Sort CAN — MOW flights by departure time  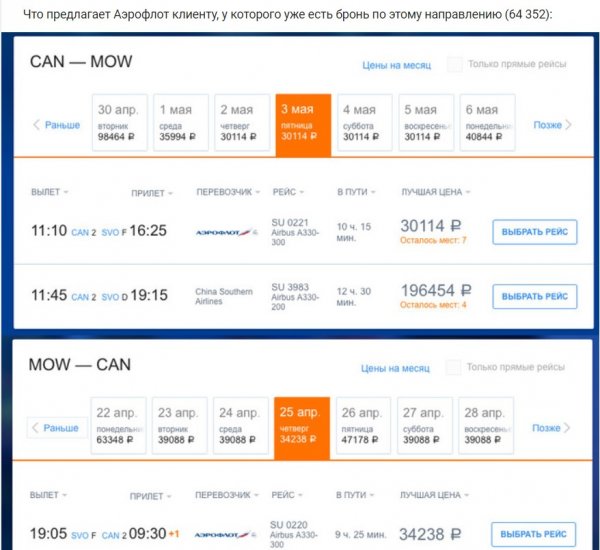(49, 192)
